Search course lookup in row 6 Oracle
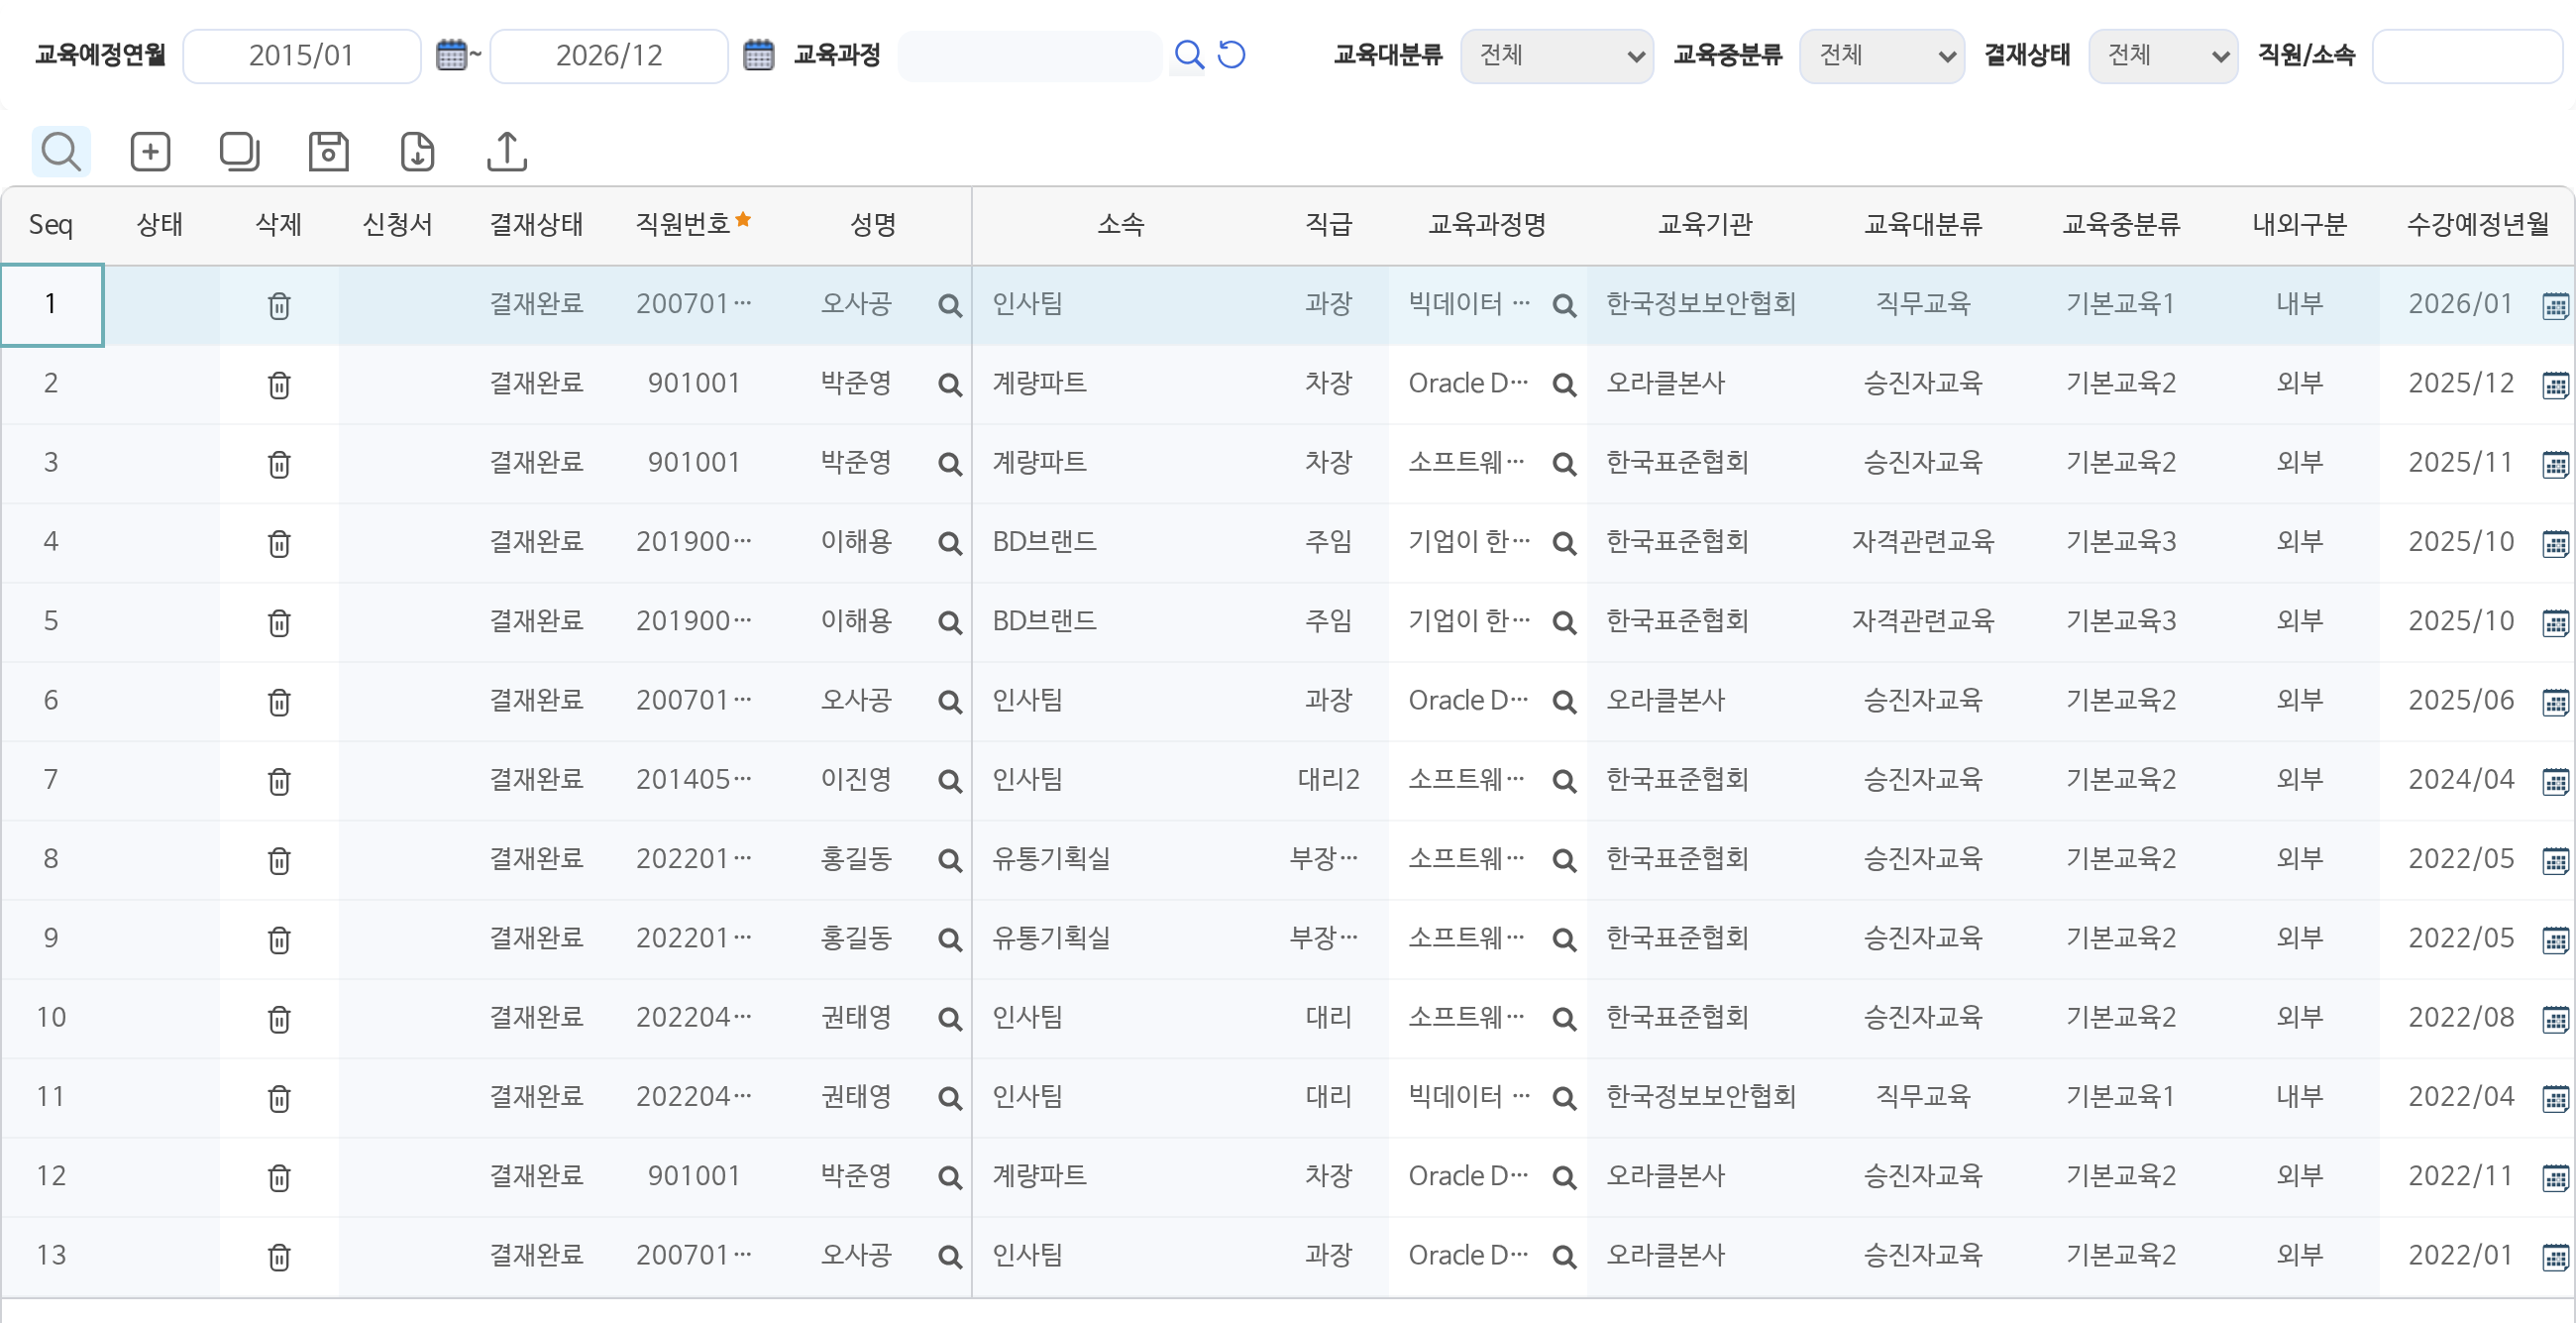Viewport: 2576px width, 1323px height. coord(1564,702)
